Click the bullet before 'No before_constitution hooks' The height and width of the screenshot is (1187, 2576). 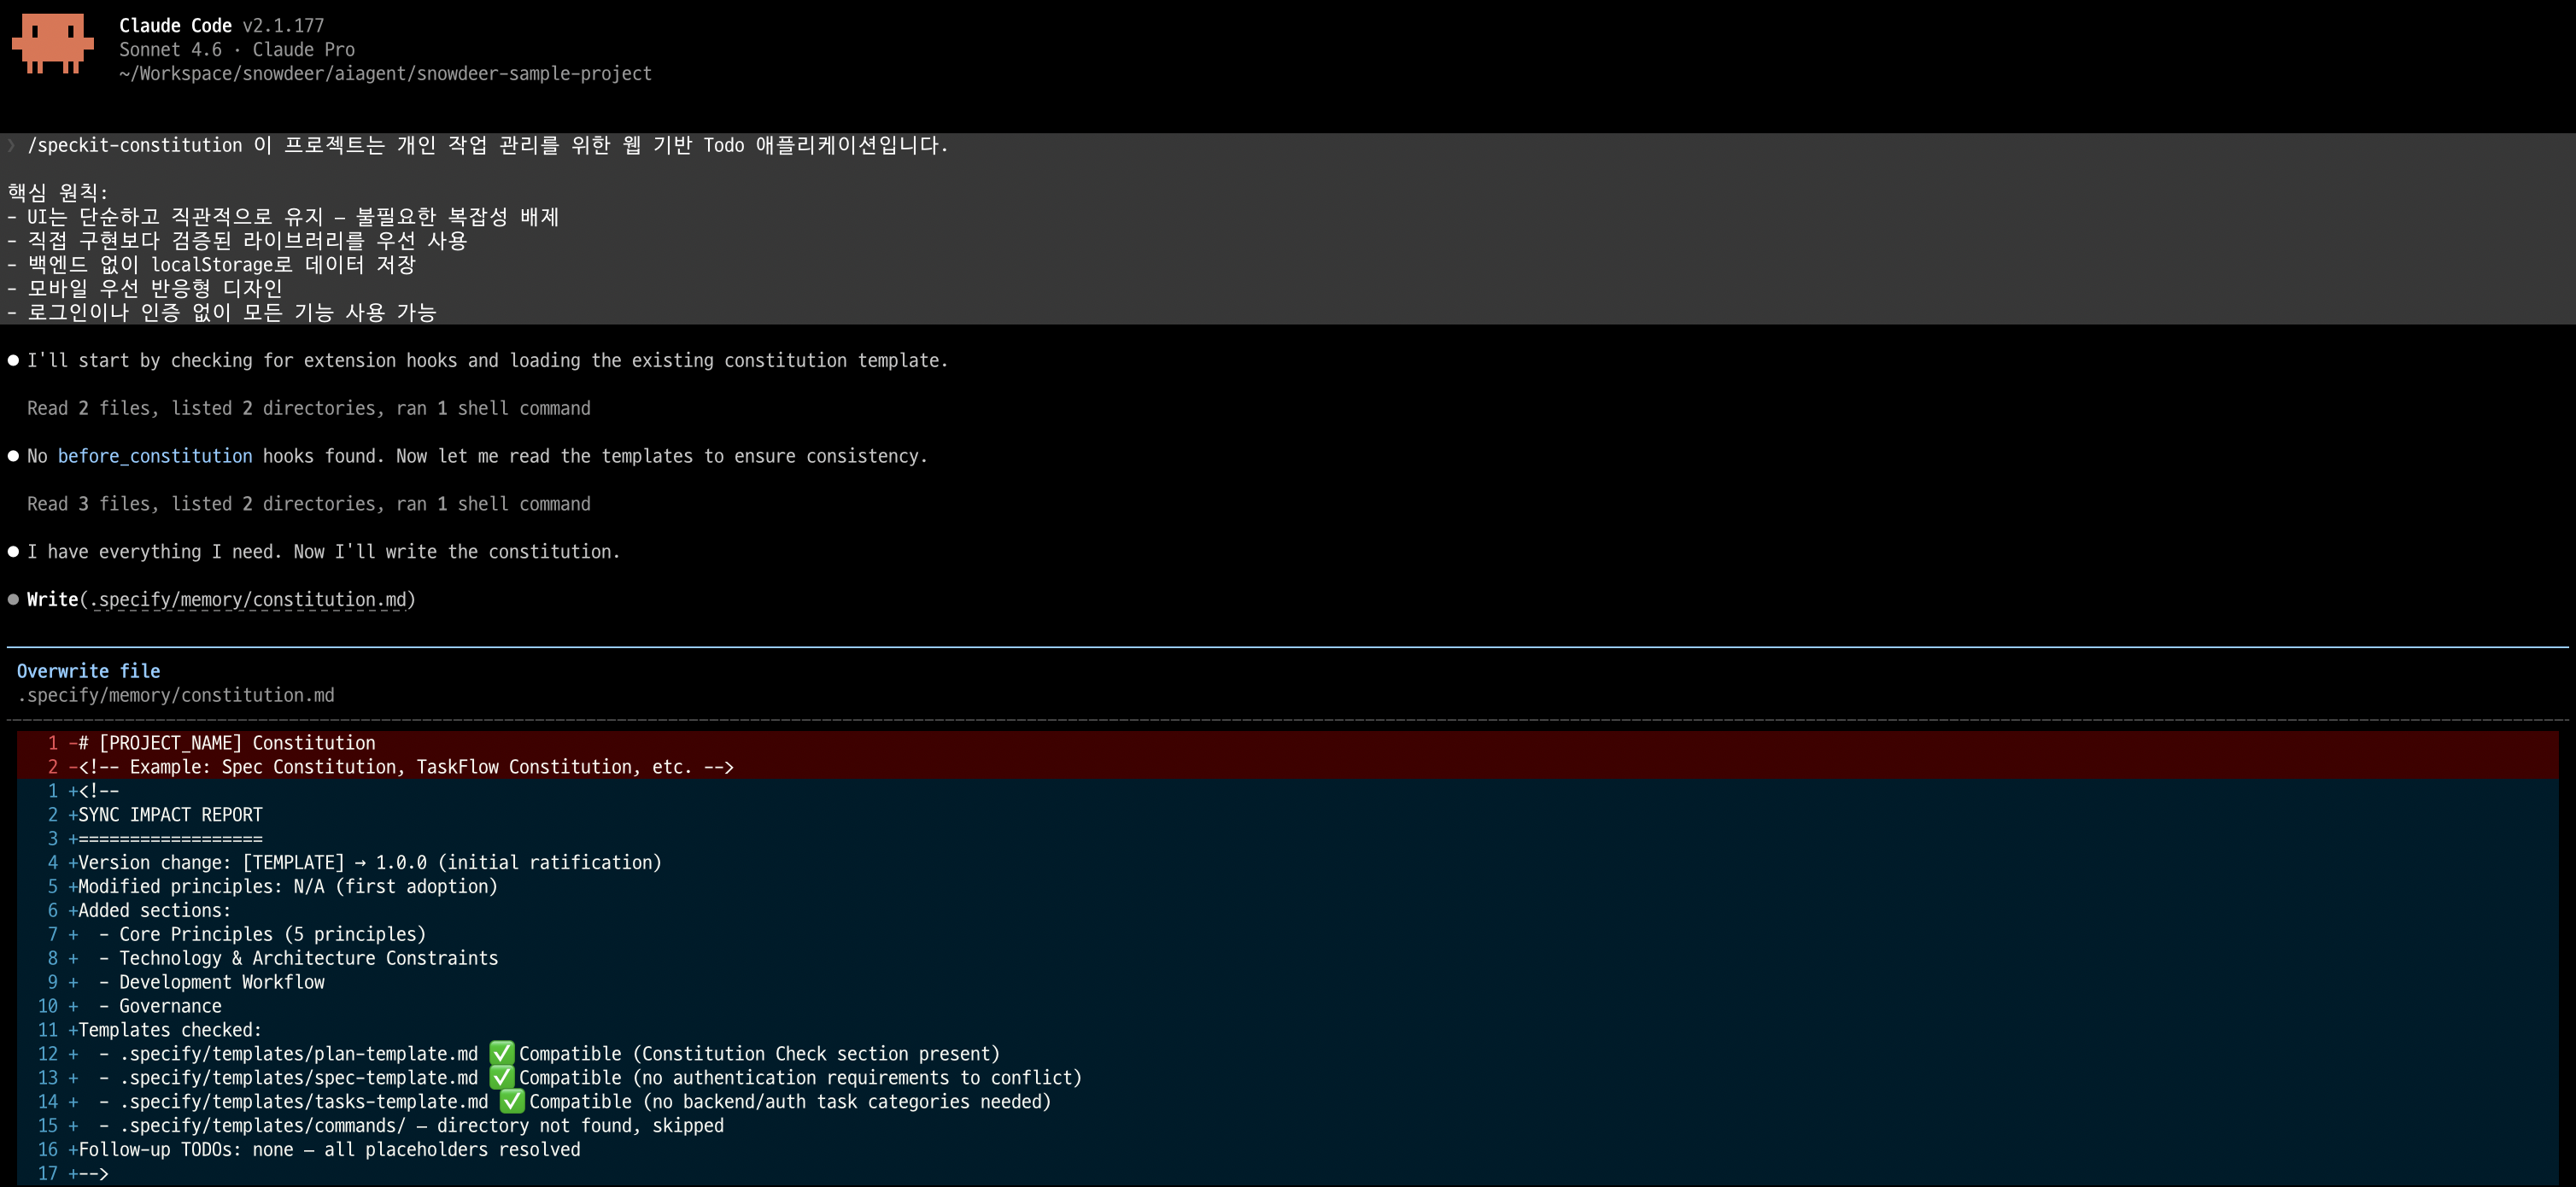[13, 456]
